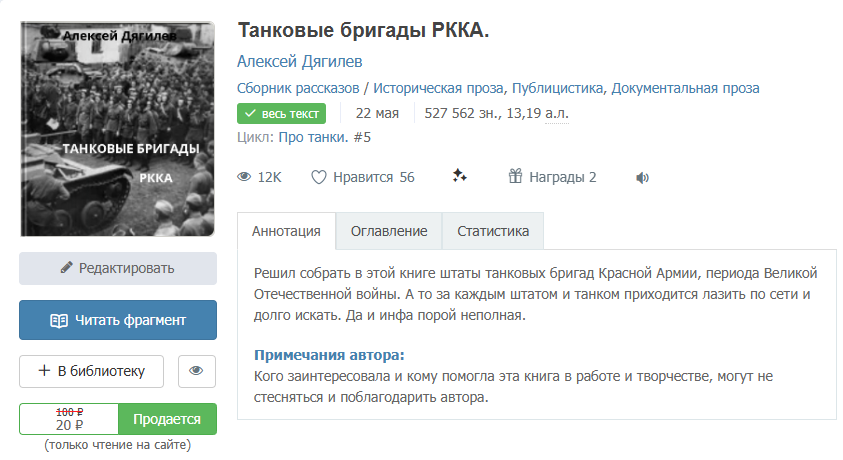Toggle the eye watch button beside library
843x460 pixels.
(x=196, y=371)
